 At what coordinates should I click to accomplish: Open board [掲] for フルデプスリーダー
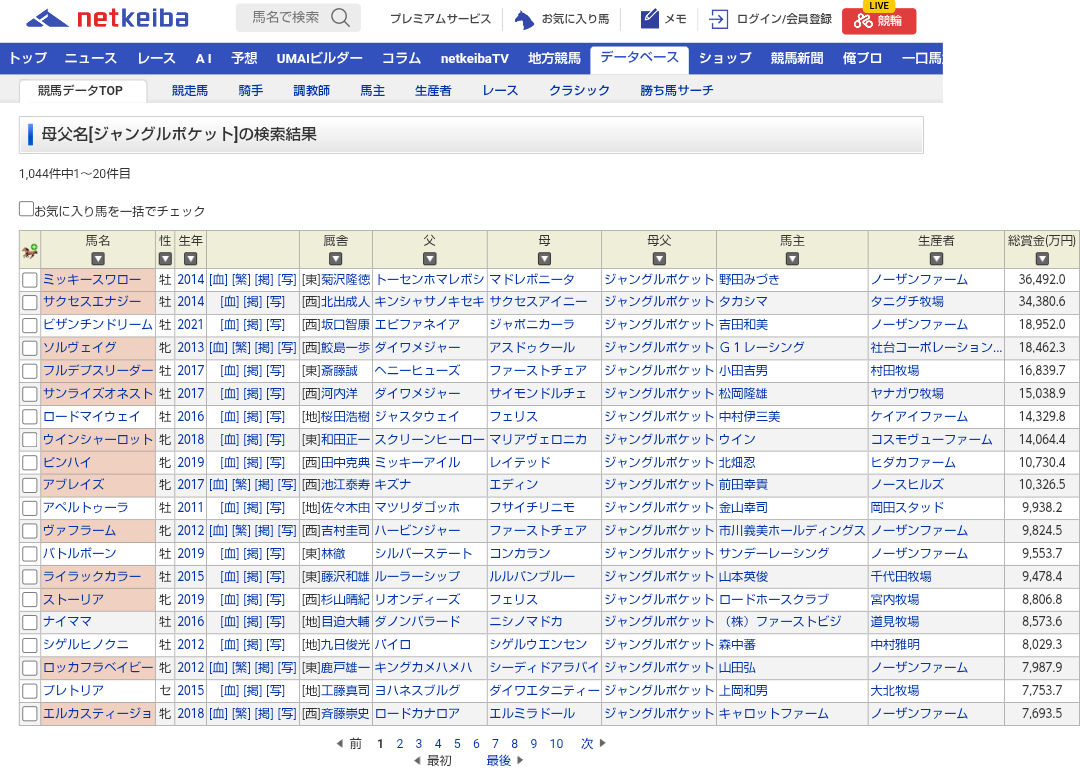click(253, 371)
